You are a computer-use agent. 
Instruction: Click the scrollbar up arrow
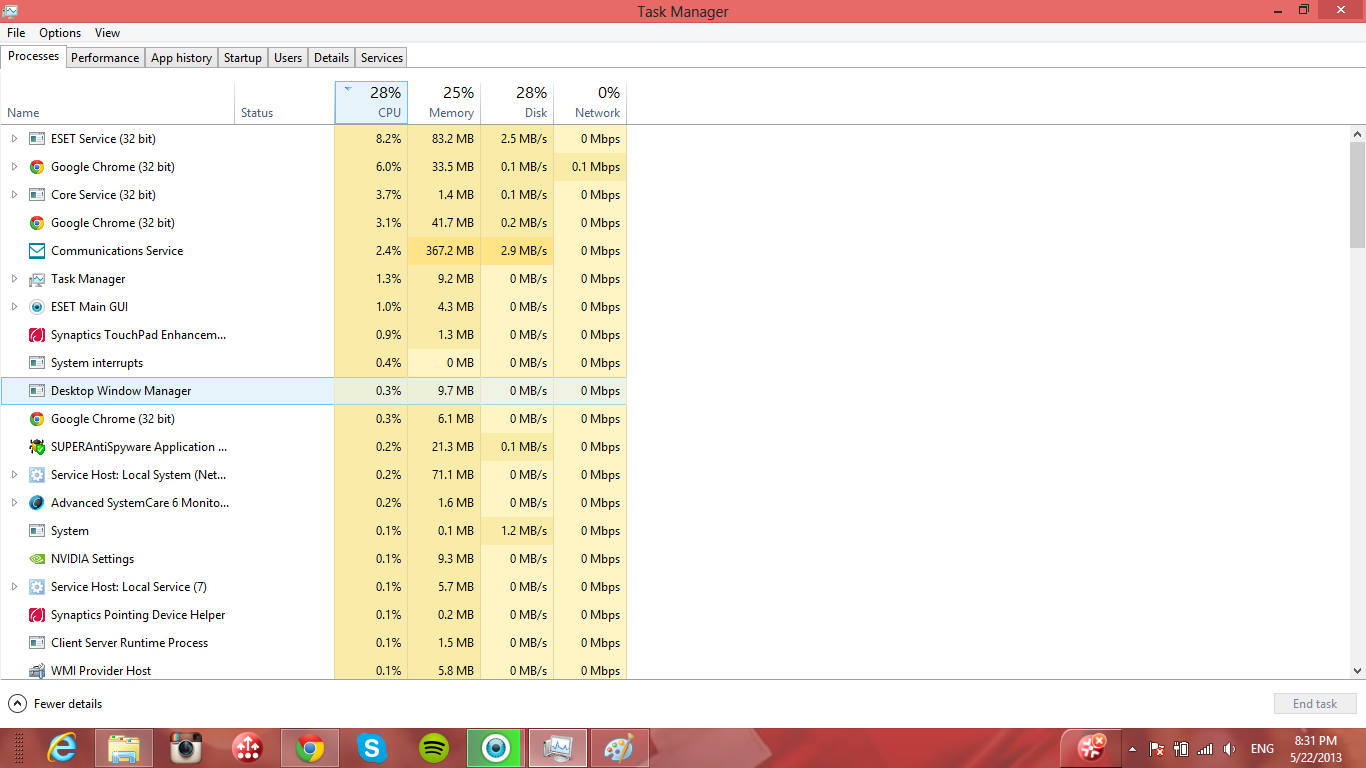point(1357,134)
